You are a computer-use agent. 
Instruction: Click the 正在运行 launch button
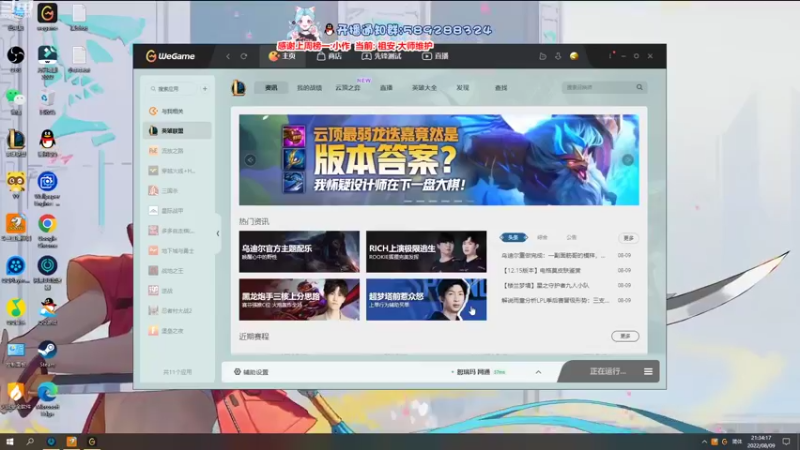point(607,371)
